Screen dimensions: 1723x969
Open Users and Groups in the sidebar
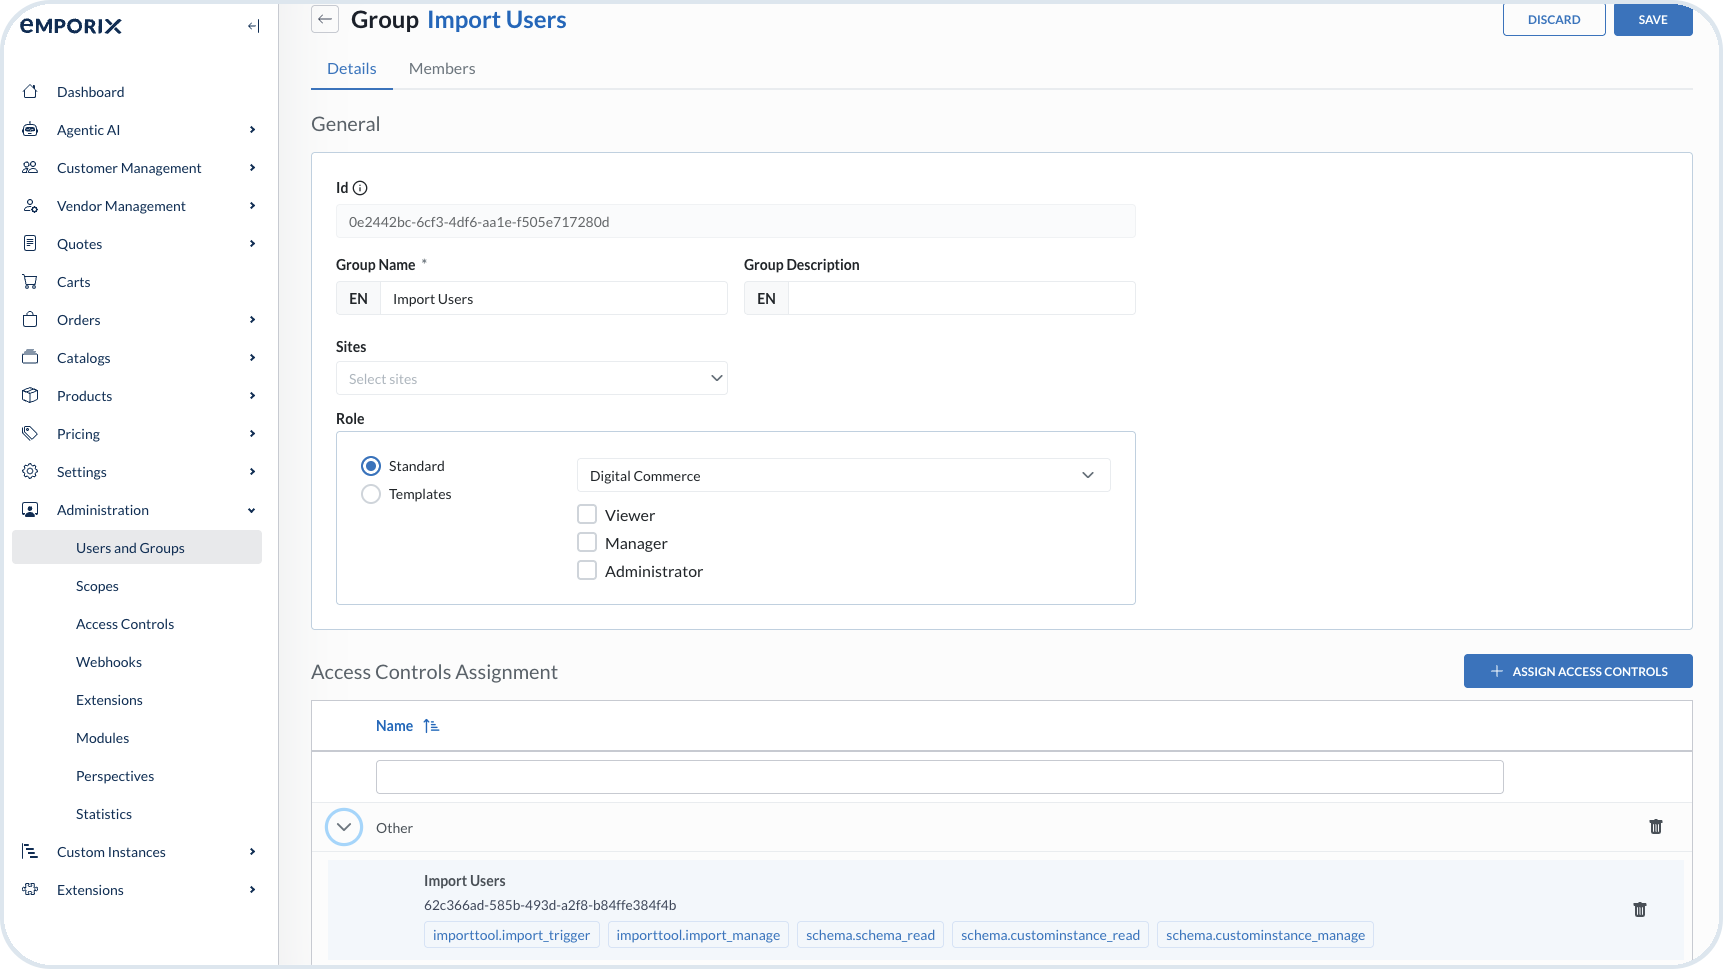pos(137,548)
